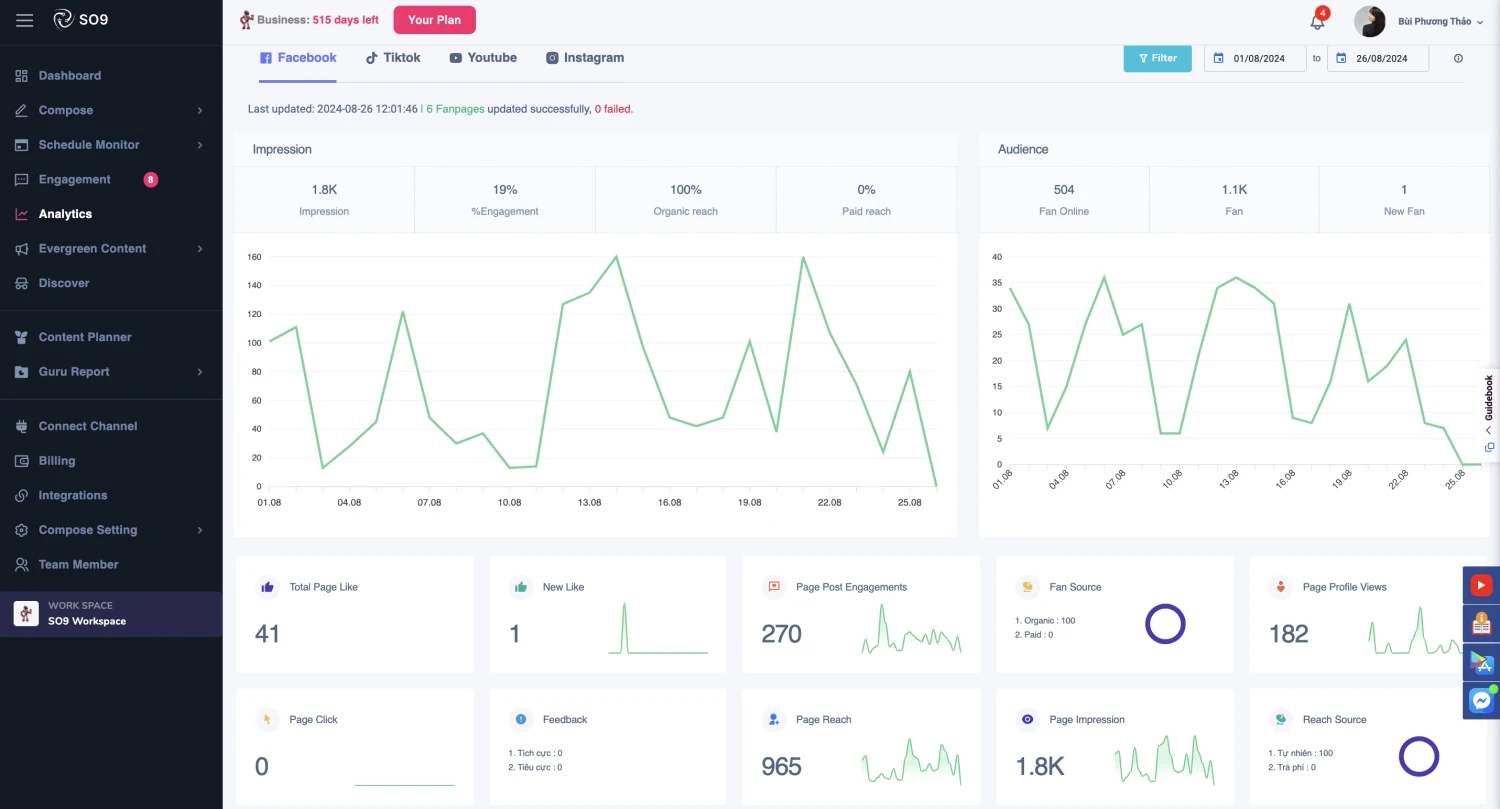Switch to the Facebook tab

[298, 58]
